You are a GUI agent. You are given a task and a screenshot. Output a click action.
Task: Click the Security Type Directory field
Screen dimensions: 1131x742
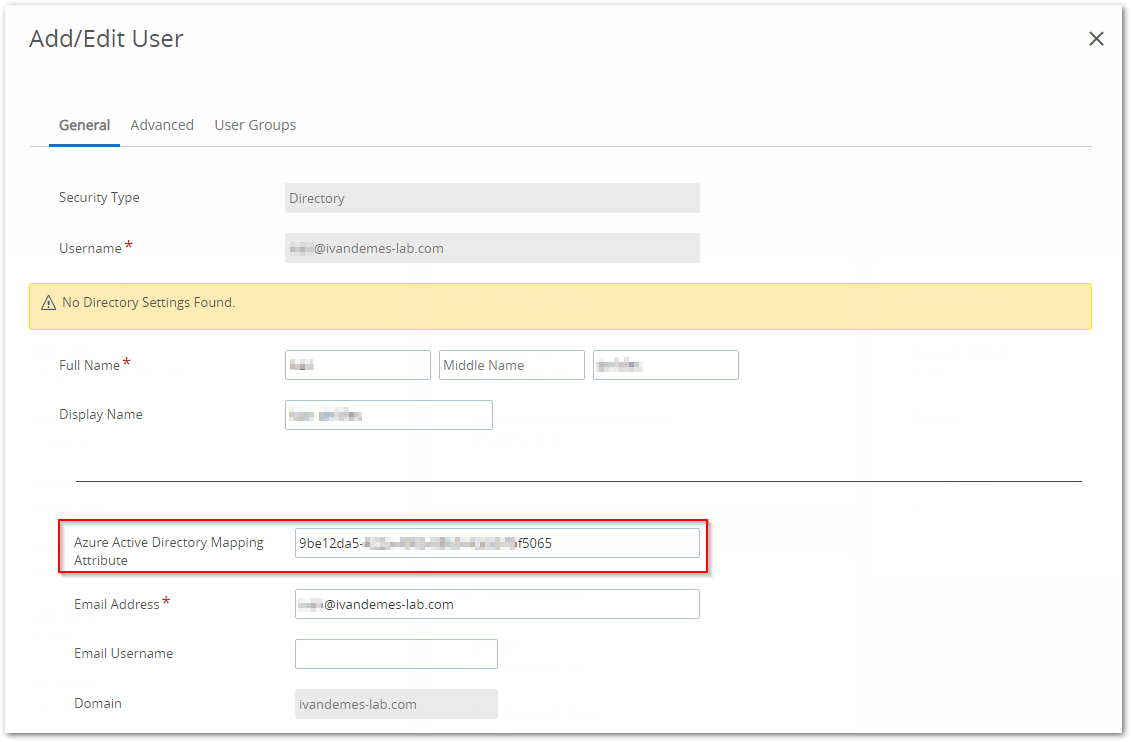pyautogui.click(x=491, y=198)
